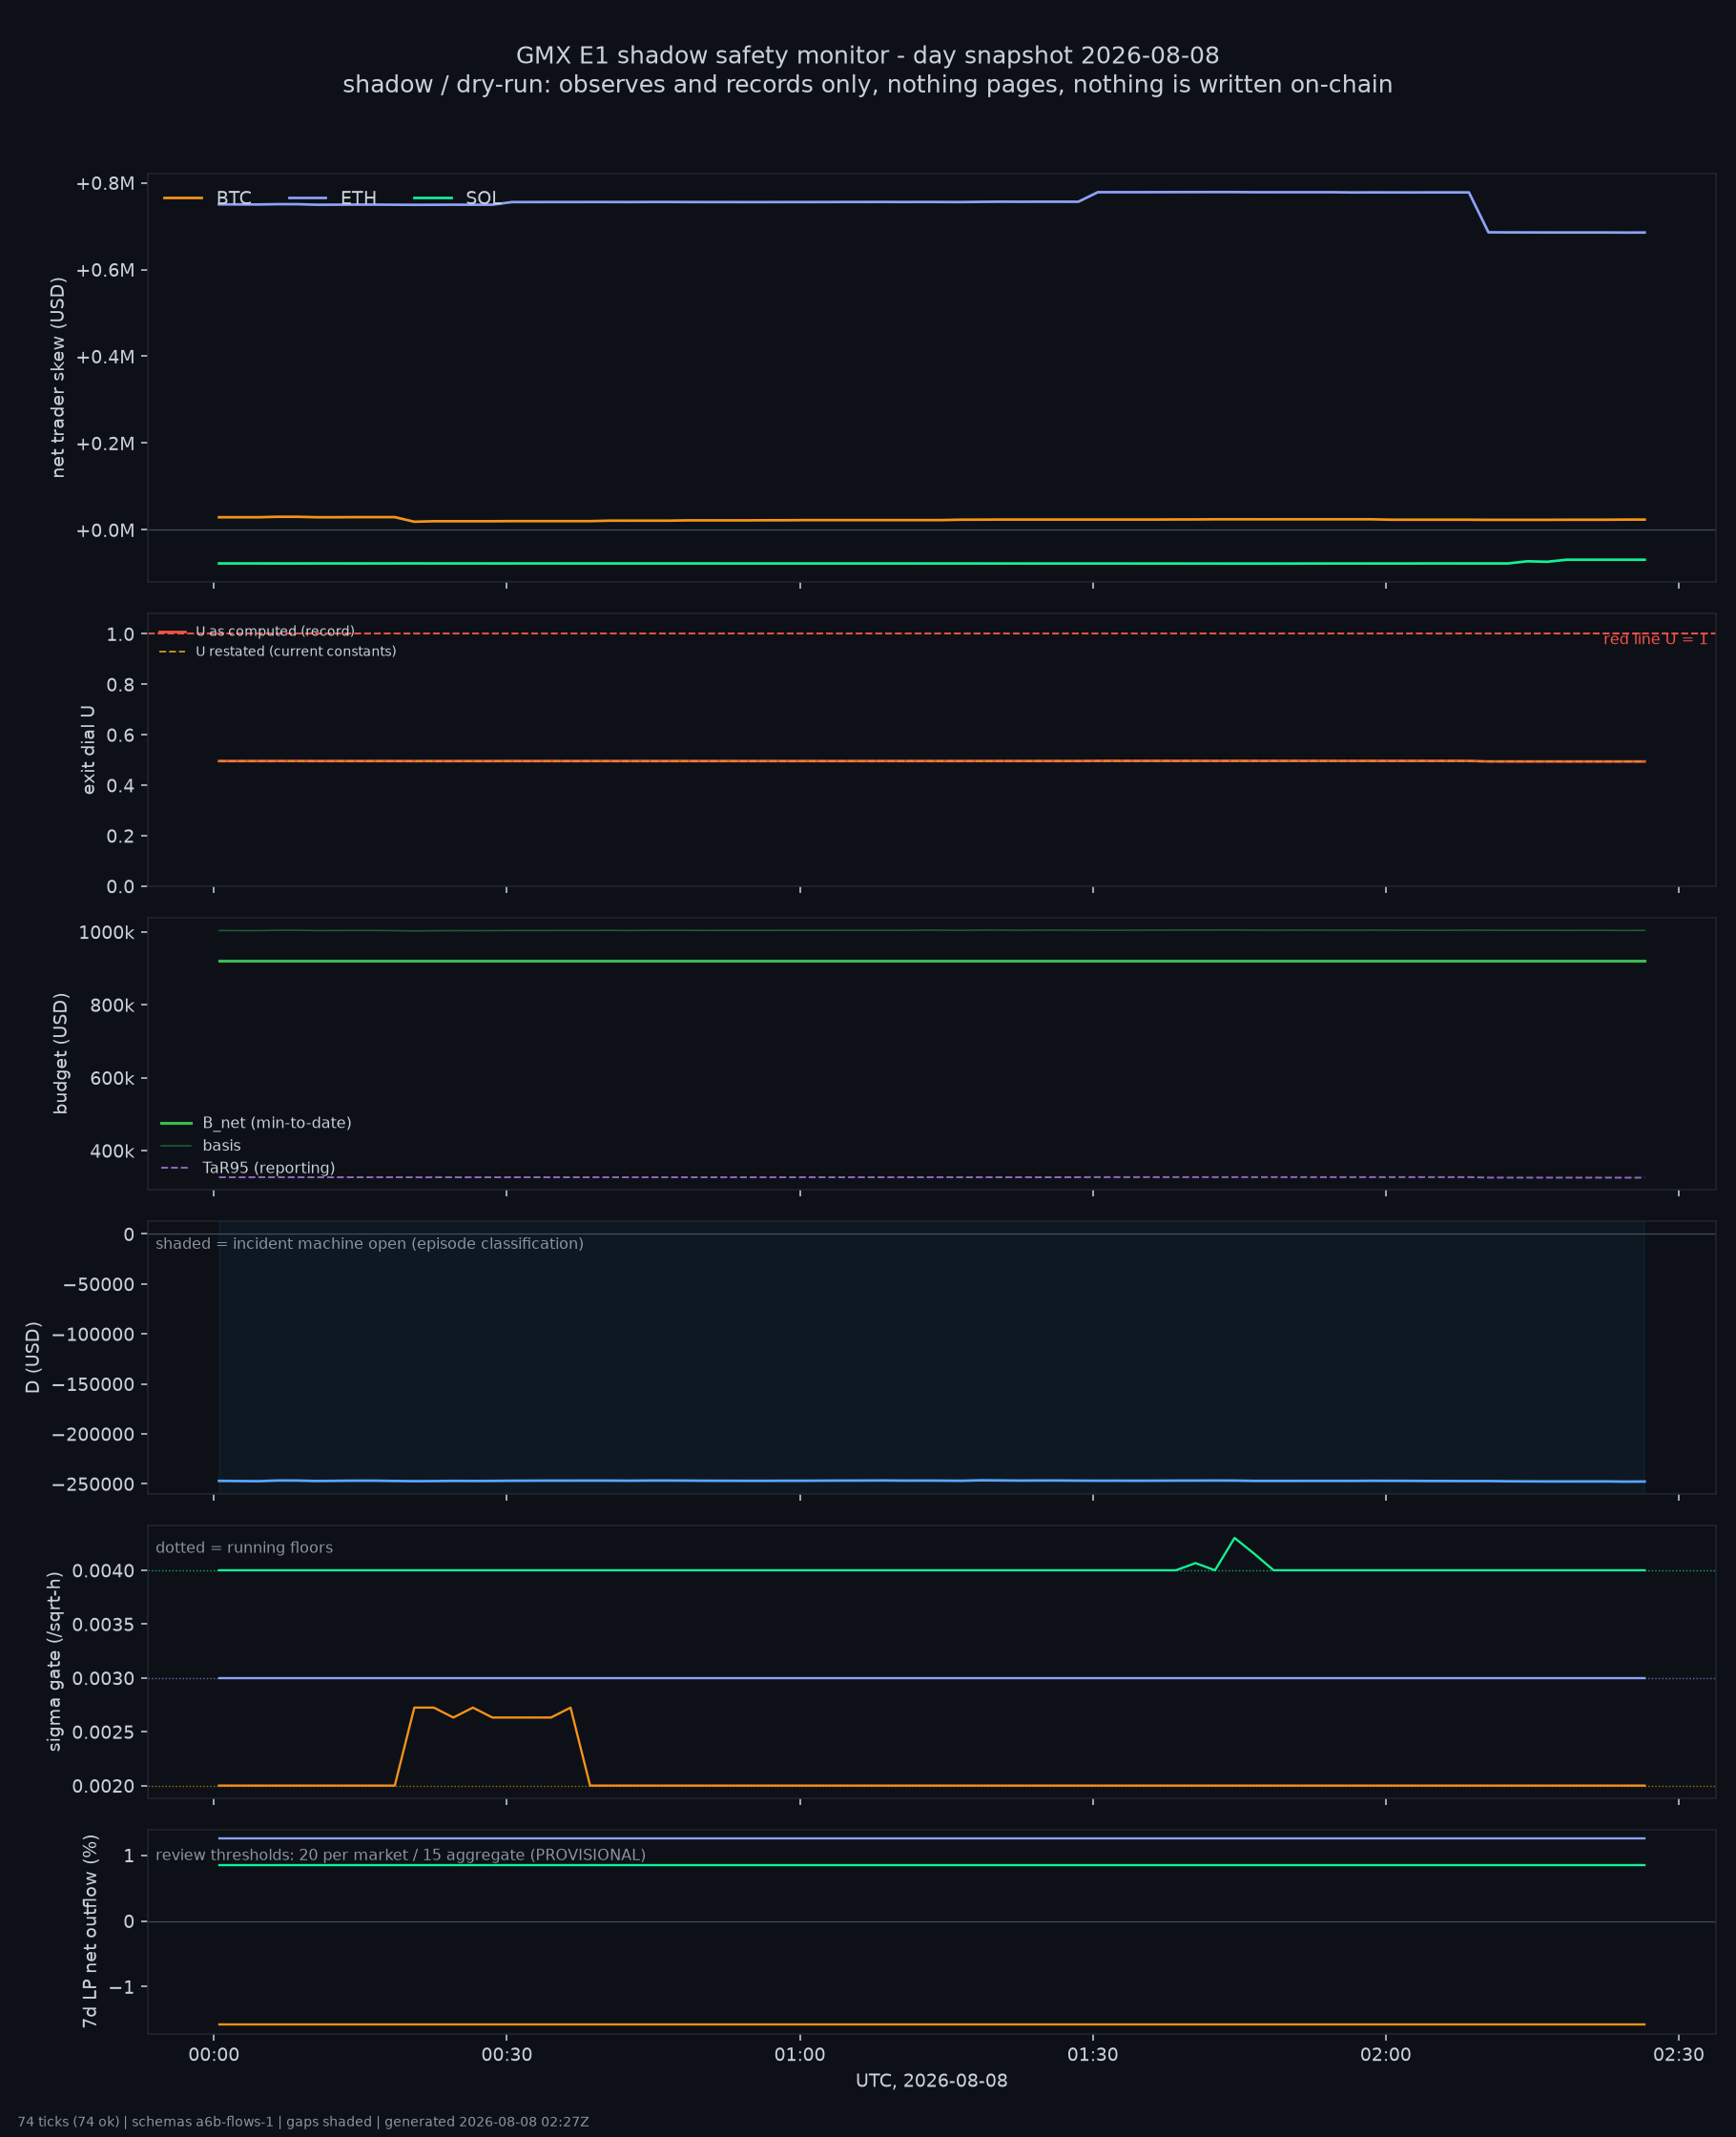The height and width of the screenshot is (2137, 1736).
Task: Click the '02:00' time axis label
Action: pyautogui.click(x=1386, y=2055)
